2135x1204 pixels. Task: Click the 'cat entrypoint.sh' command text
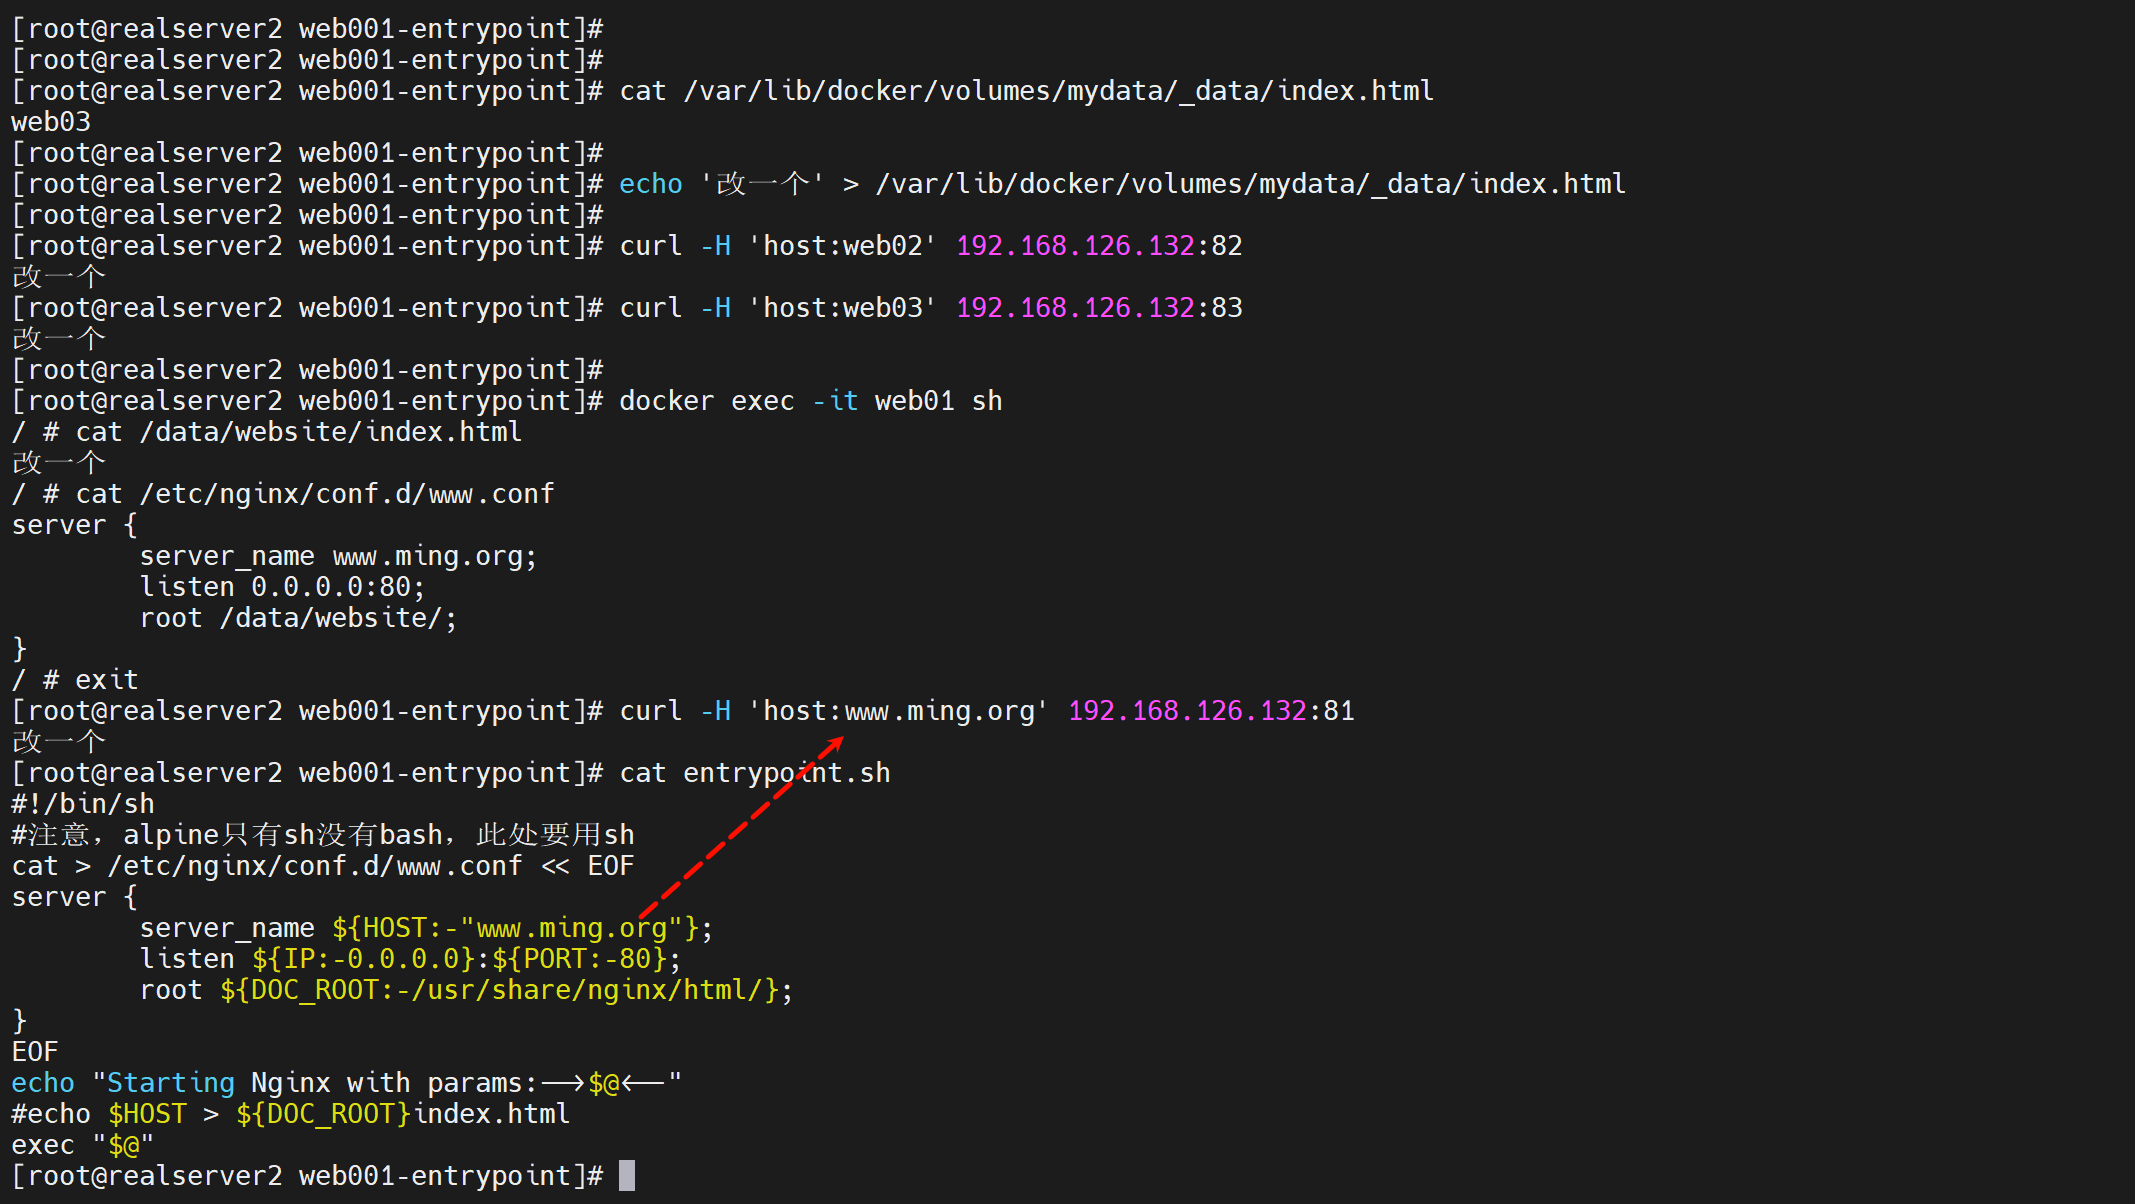pos(754,773)
